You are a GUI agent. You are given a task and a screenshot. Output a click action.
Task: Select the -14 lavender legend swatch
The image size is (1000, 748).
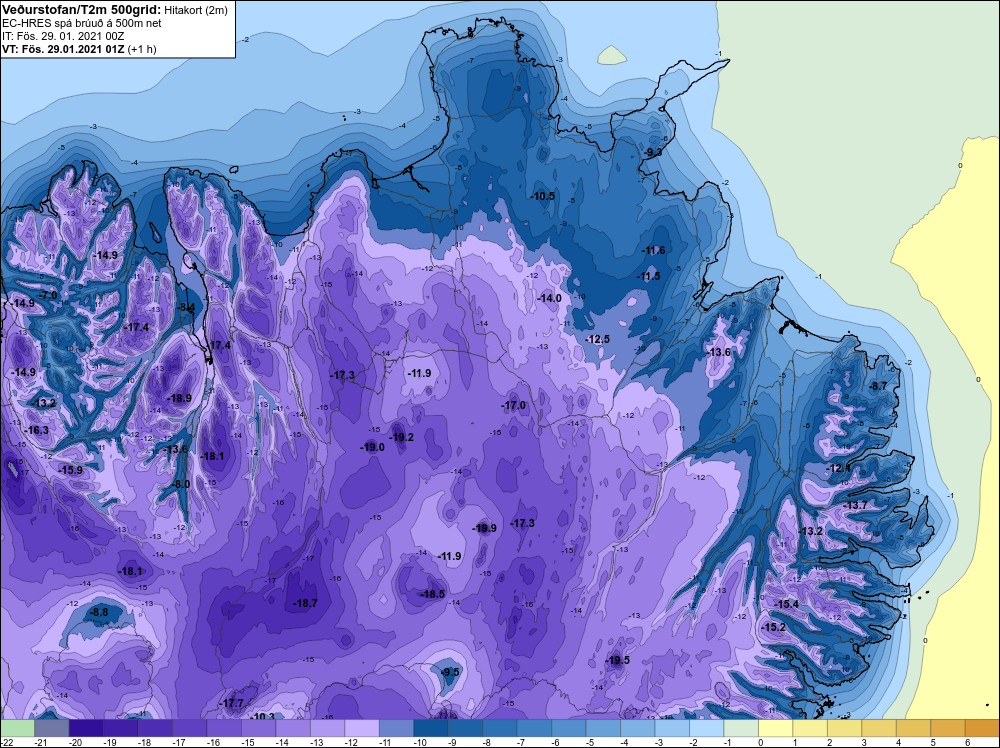pyautogui.click(x=293, y=728)
